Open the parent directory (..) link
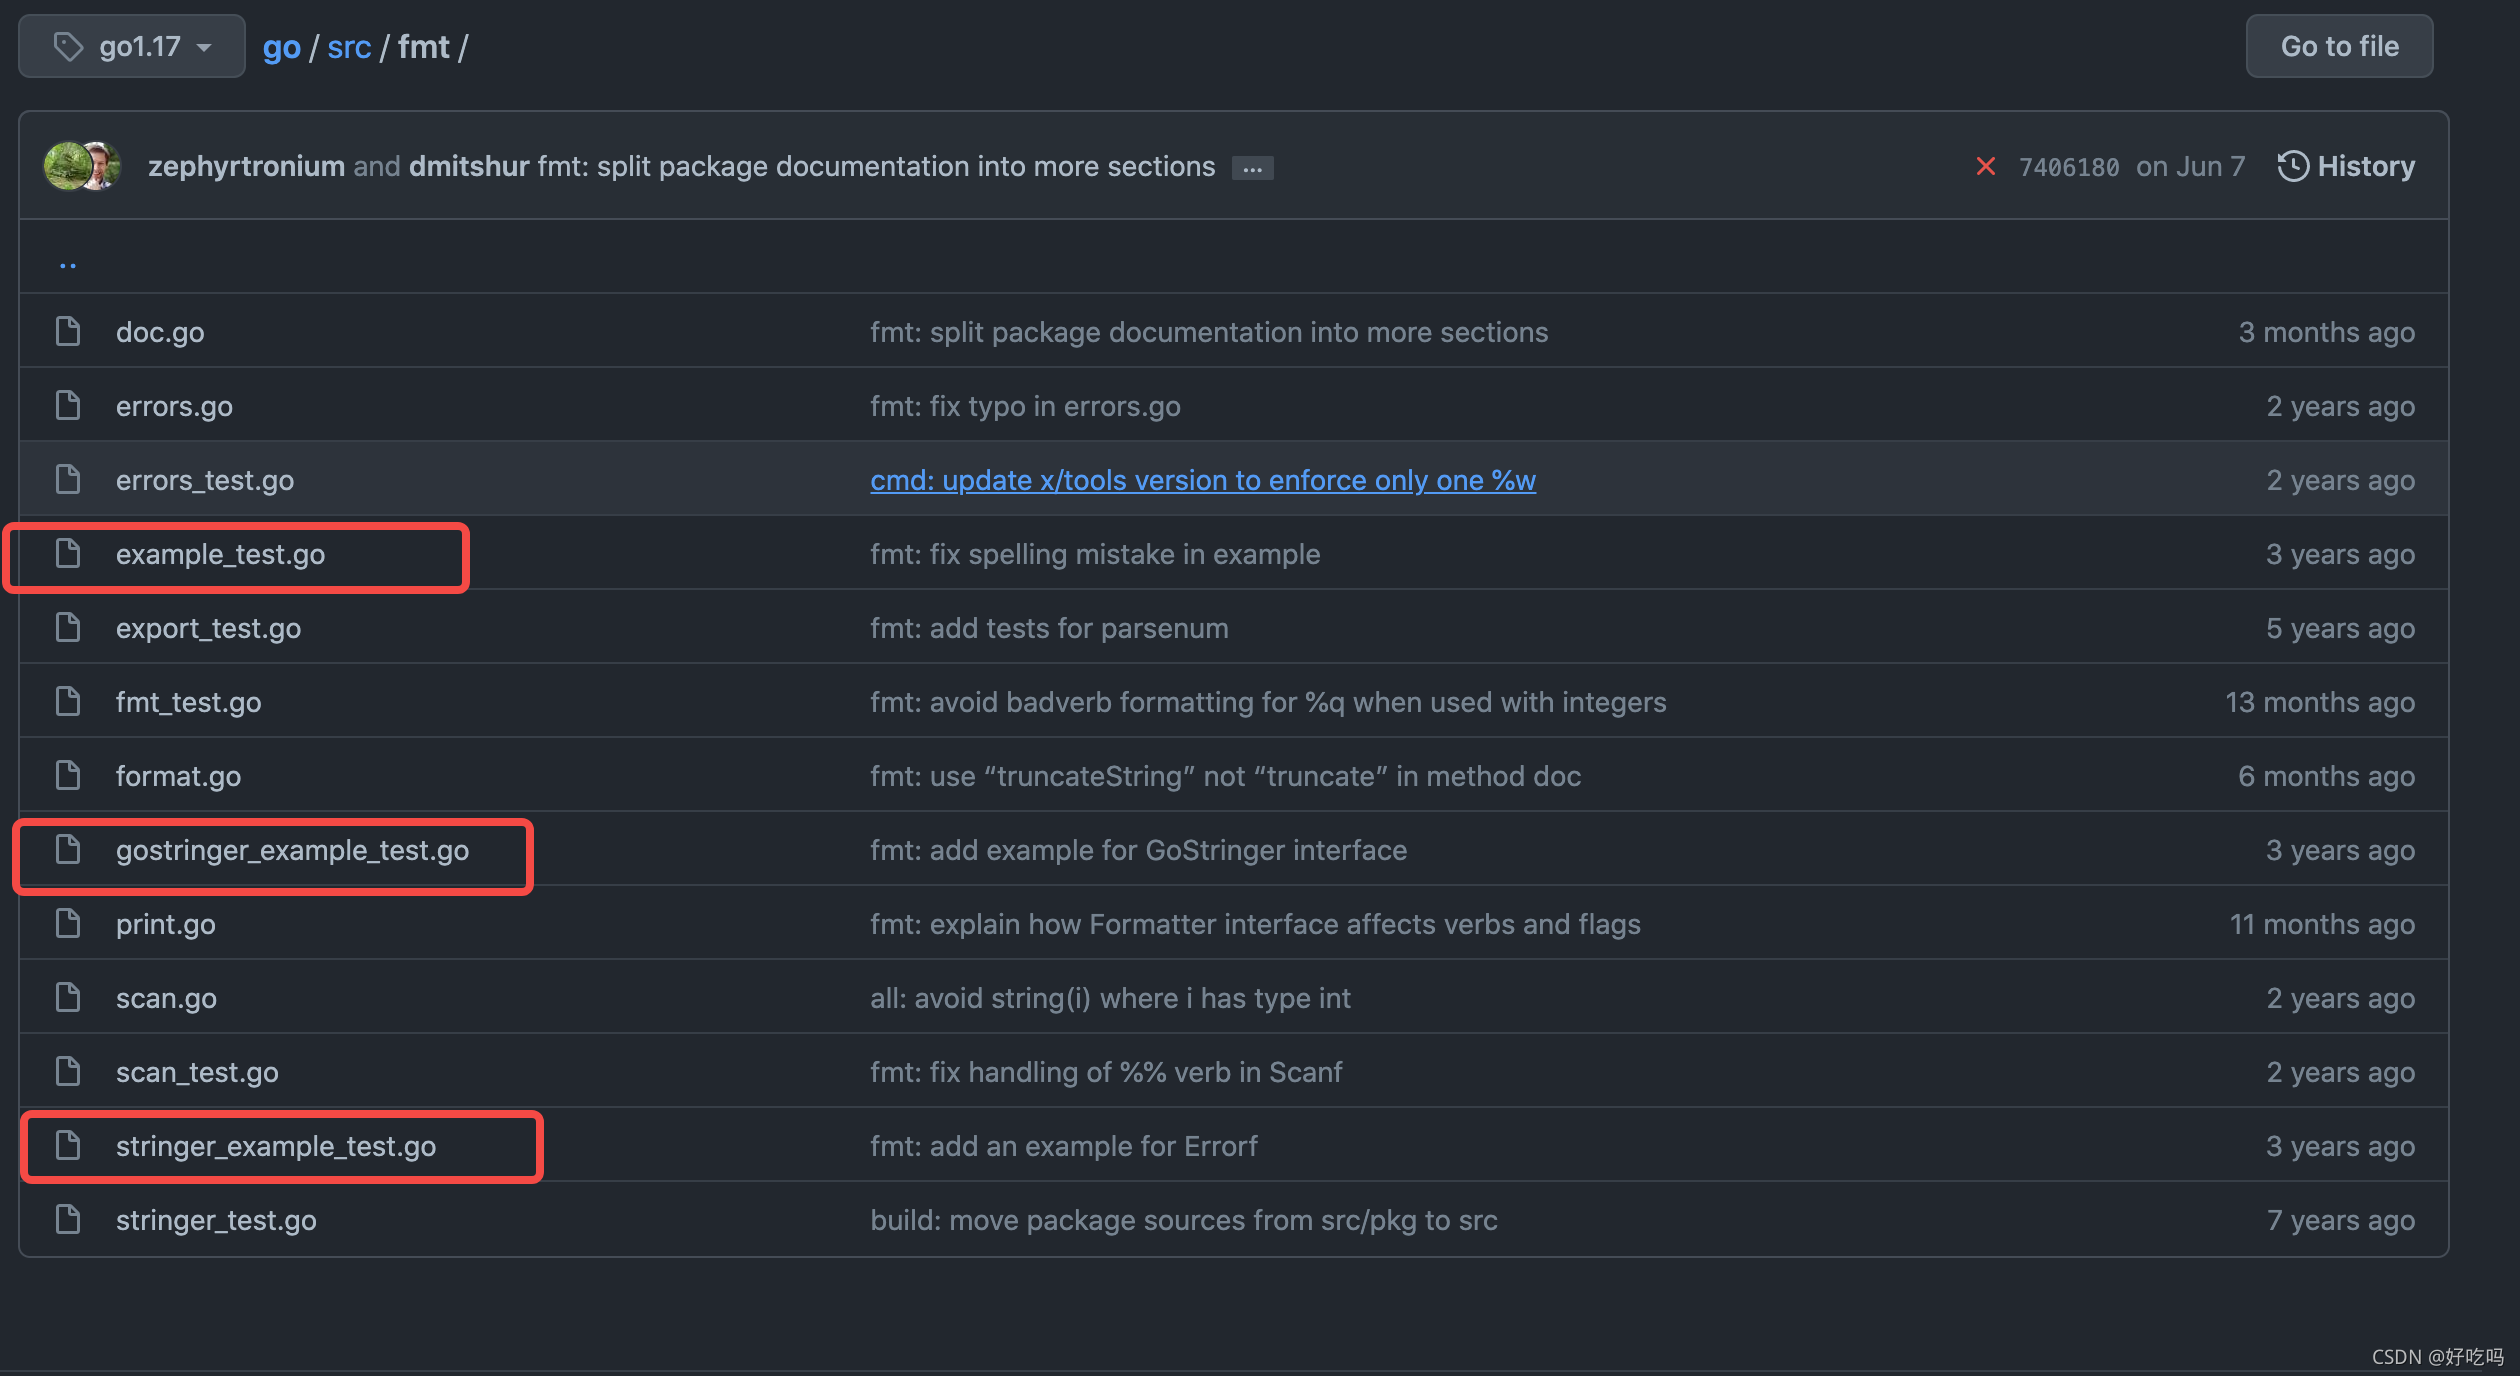Screen dimensions: 2520x1376 point(68,264)
